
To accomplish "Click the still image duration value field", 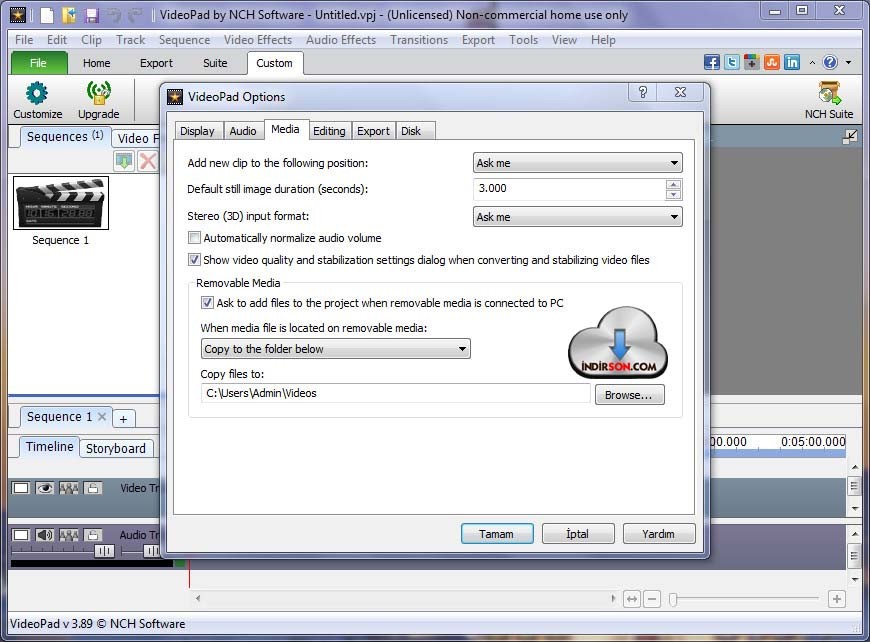I will (x=569, y=189).
